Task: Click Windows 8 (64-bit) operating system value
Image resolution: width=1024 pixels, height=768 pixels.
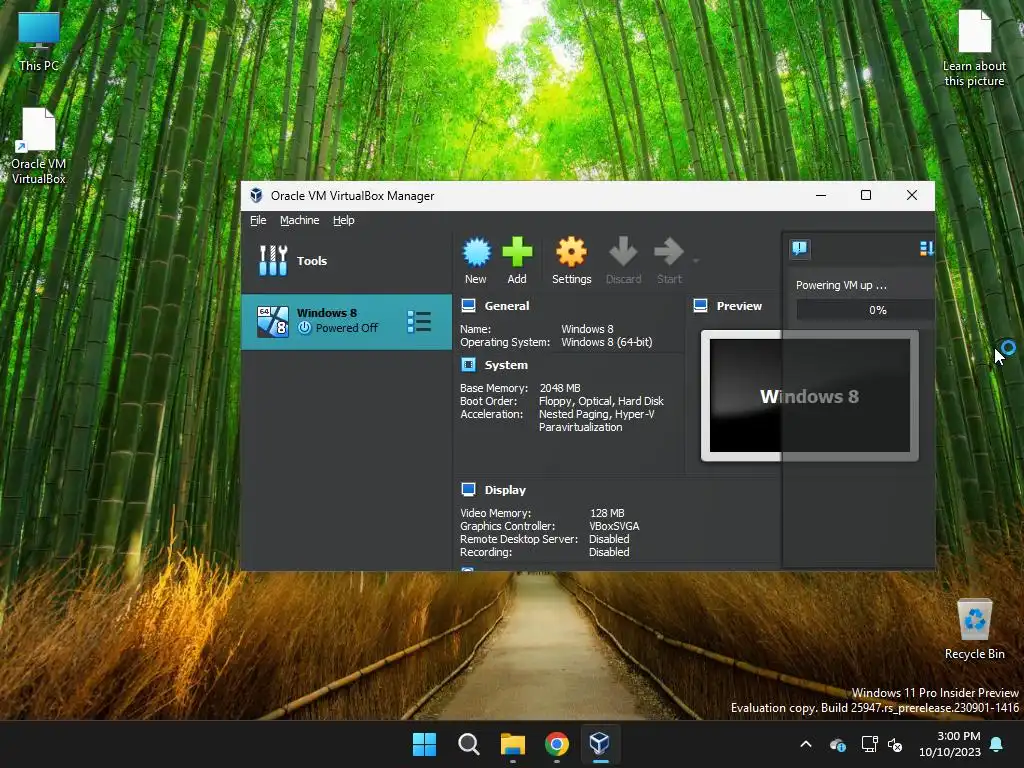Action: [607, 342]
